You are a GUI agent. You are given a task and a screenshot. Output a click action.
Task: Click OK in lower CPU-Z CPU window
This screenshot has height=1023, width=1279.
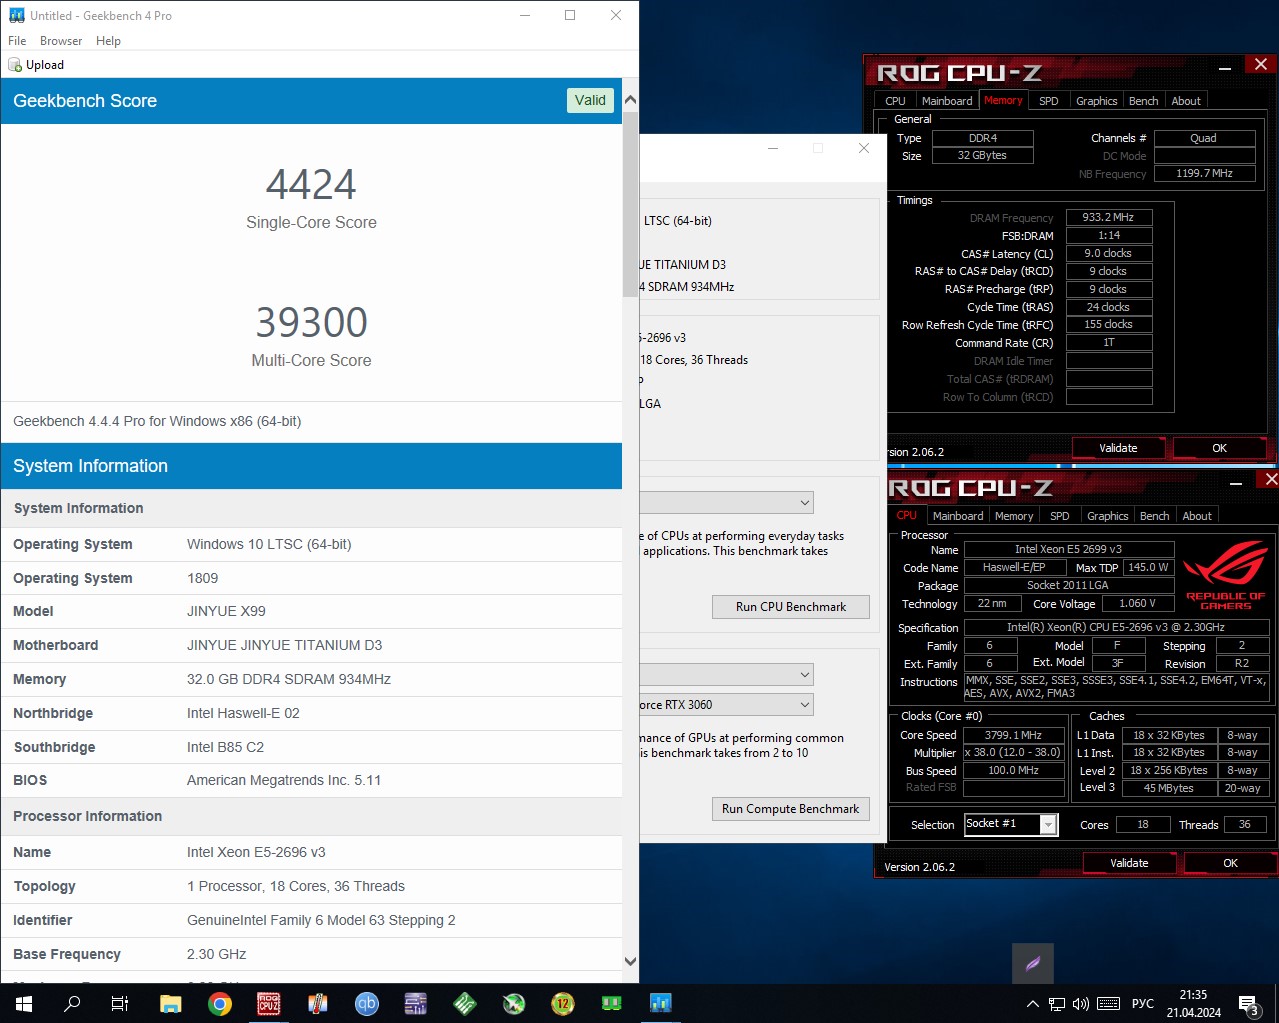[x=1230, y=863]
